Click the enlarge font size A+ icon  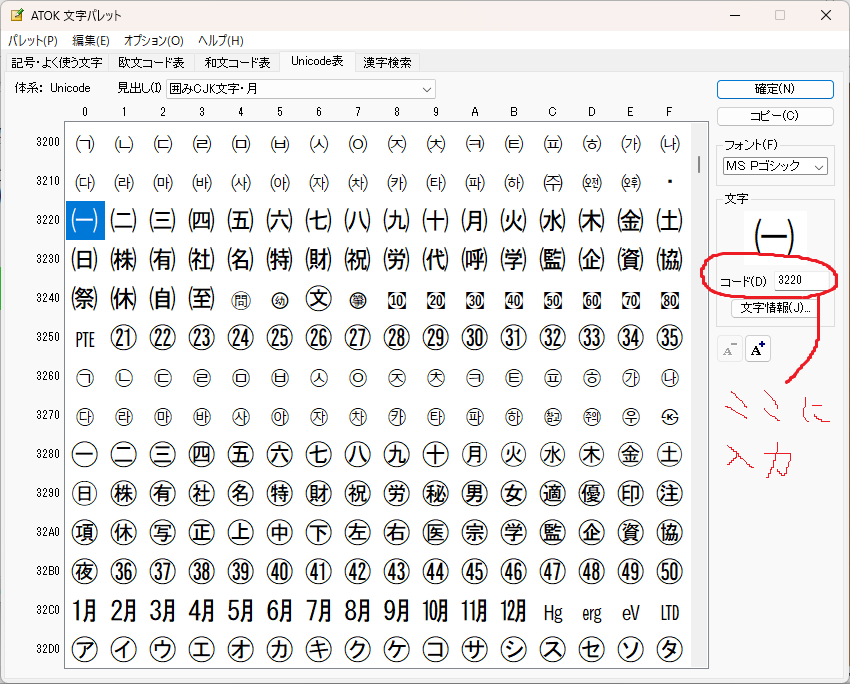pyautogui.click(x=758, y=349)
